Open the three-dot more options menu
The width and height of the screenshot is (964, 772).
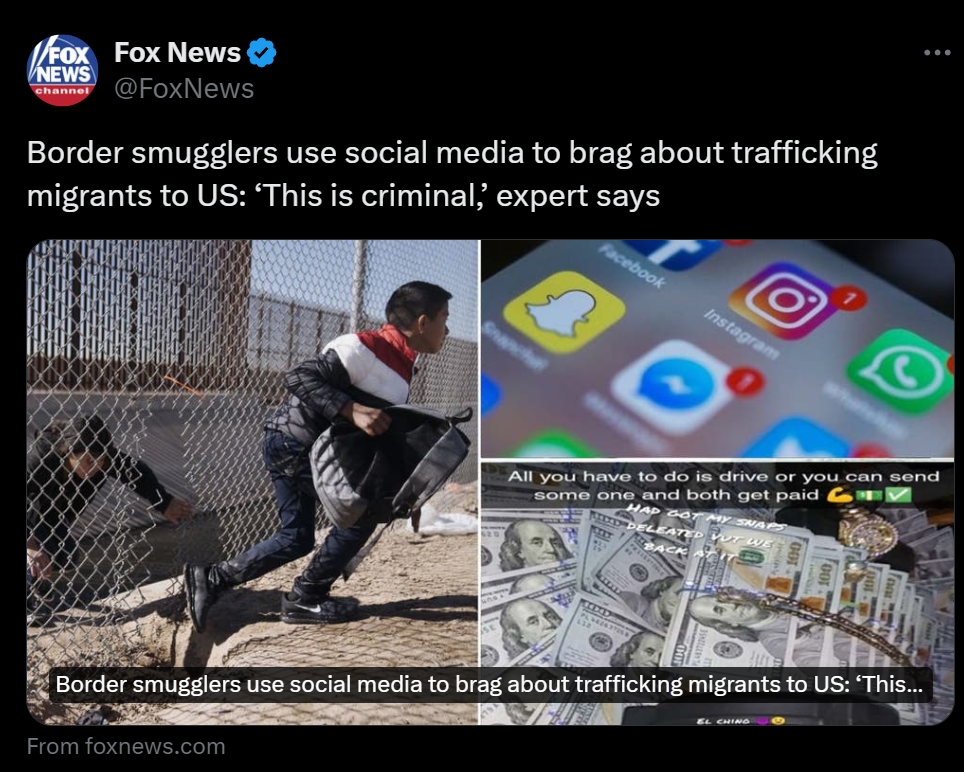937,53
